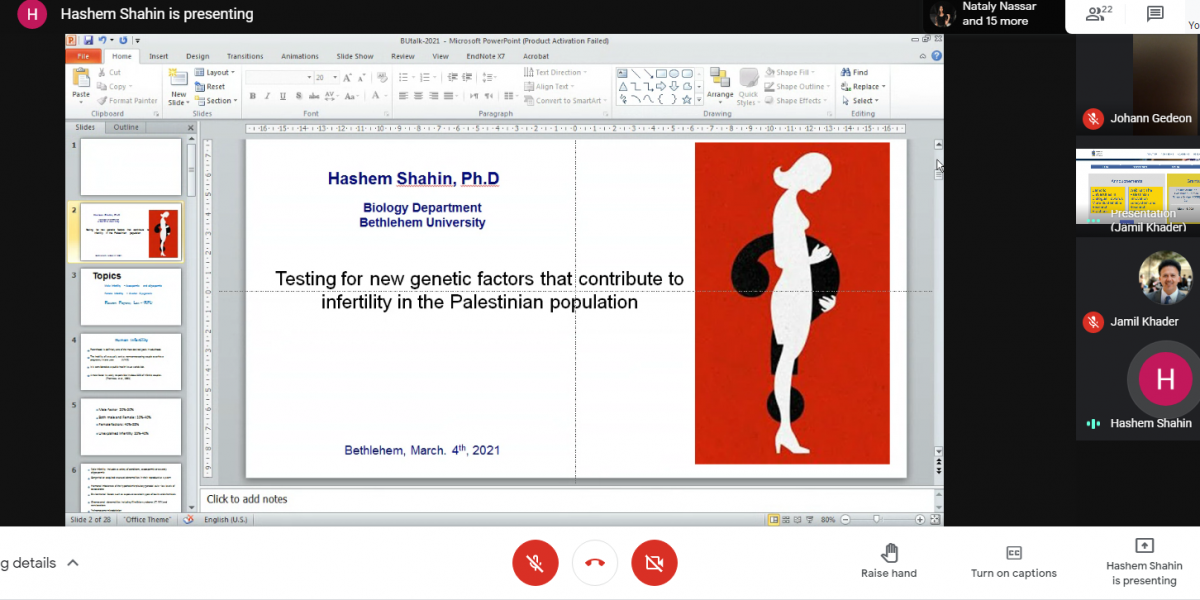Image resolution: width=1200 pixels, height=600 pixels.
Task: Click the Redo icon in PowerPoint
Action: click(123, 41)
